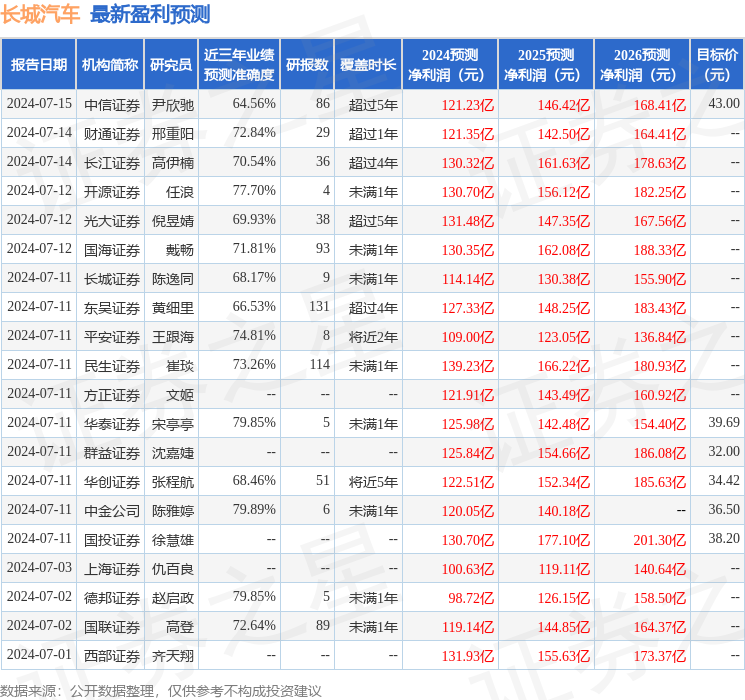745x700 pixels.
Task: Click researcher name 陈雅婷
Action: (172, 511)
